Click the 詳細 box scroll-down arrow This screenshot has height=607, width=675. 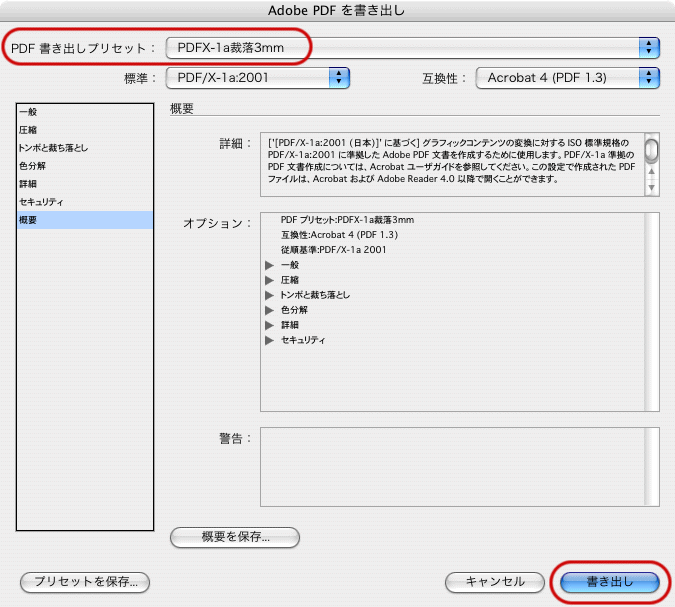[652, 188]
